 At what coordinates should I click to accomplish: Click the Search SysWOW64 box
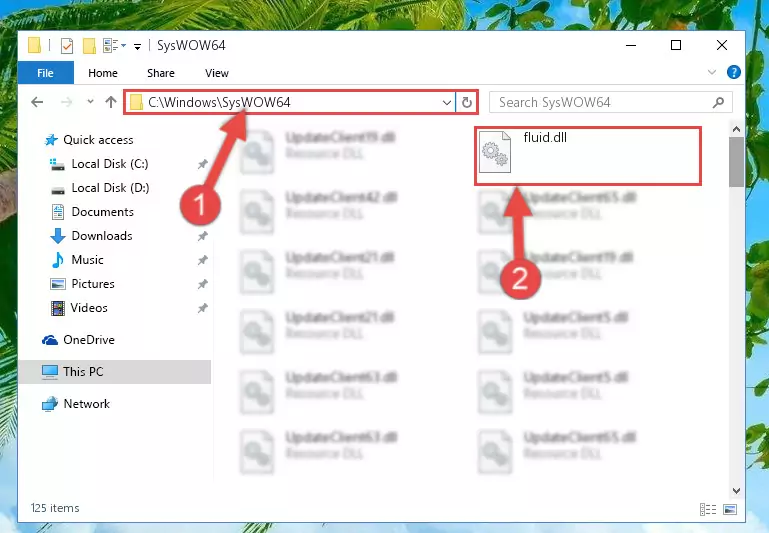611,102
